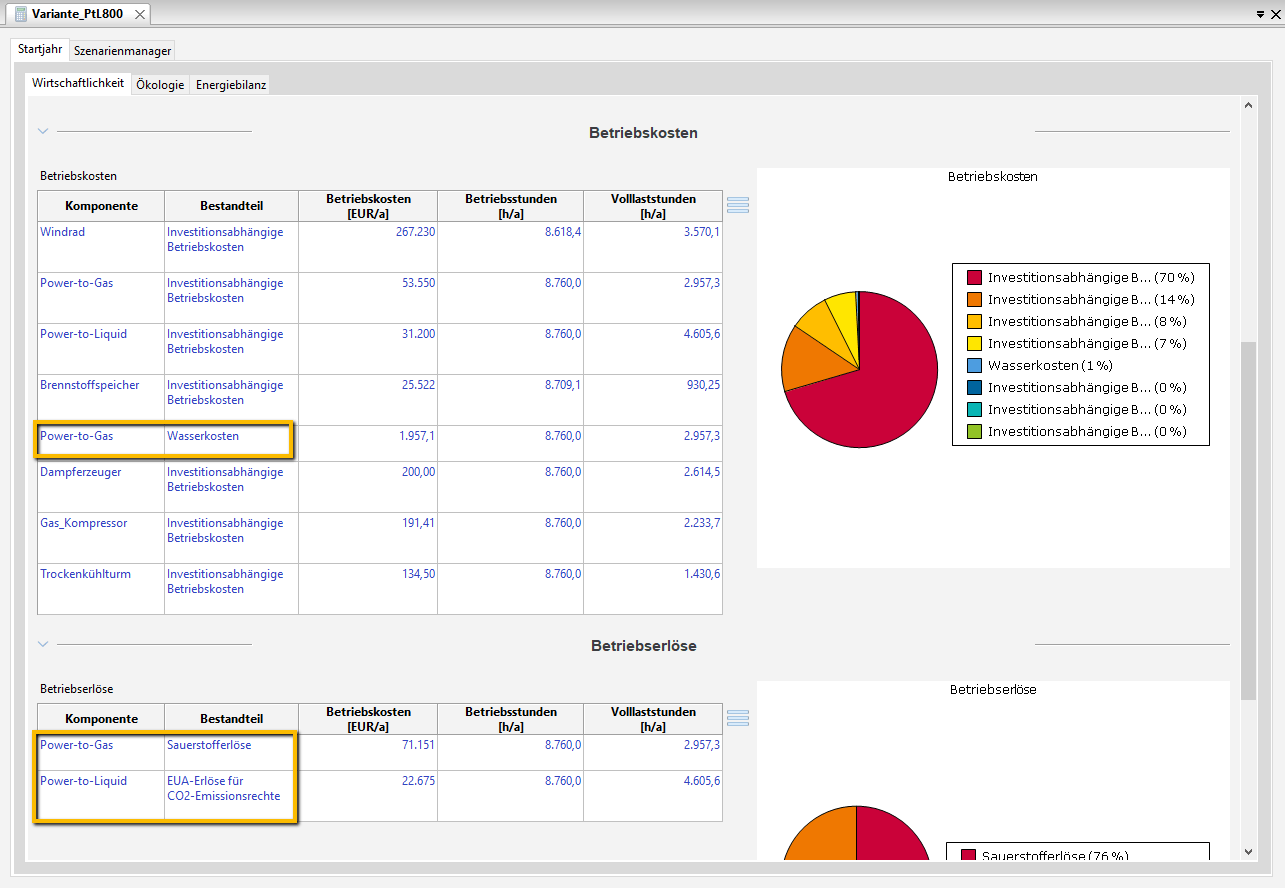Click the vertical scrollbar thumb
1285x888 pixels.
[x=1248, y=520]
